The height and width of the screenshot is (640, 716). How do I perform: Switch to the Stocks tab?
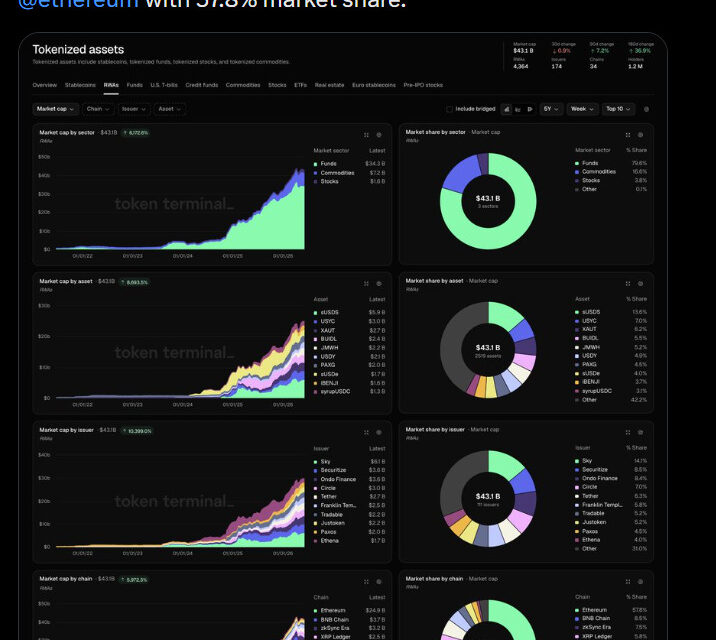point(277,85)
